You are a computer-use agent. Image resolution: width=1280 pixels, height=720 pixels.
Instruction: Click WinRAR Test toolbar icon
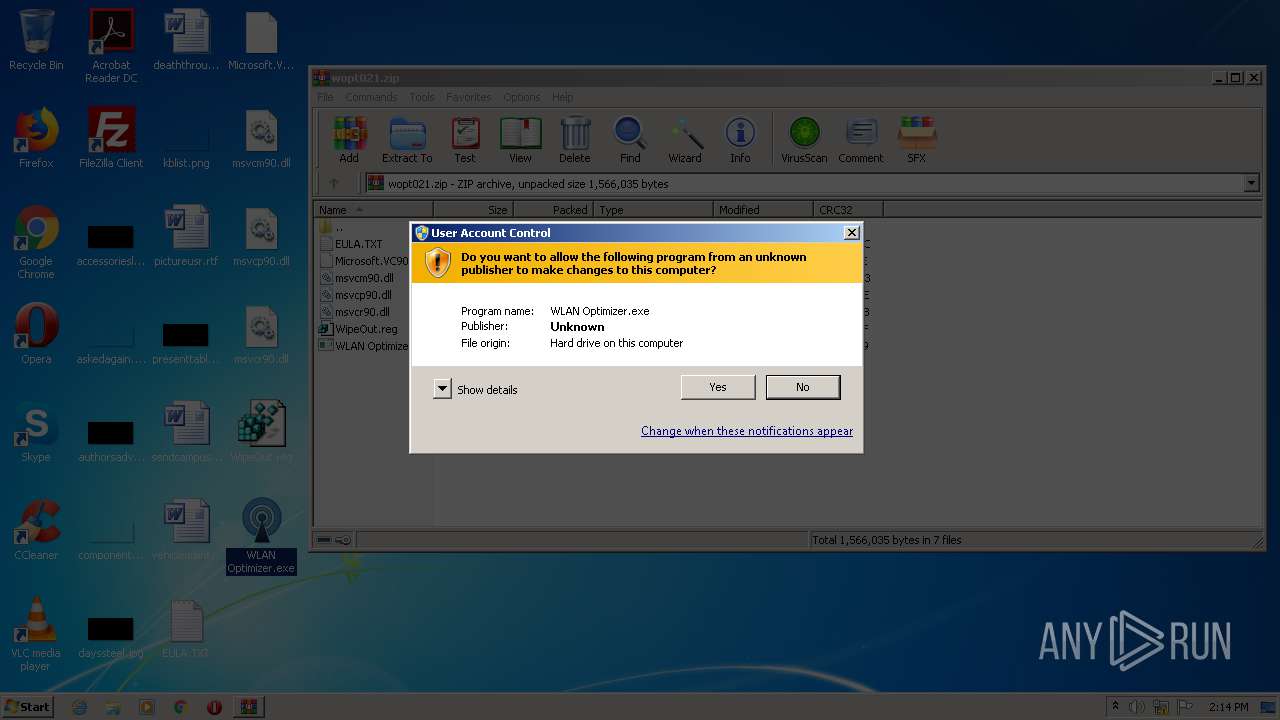tap(465, 139)
